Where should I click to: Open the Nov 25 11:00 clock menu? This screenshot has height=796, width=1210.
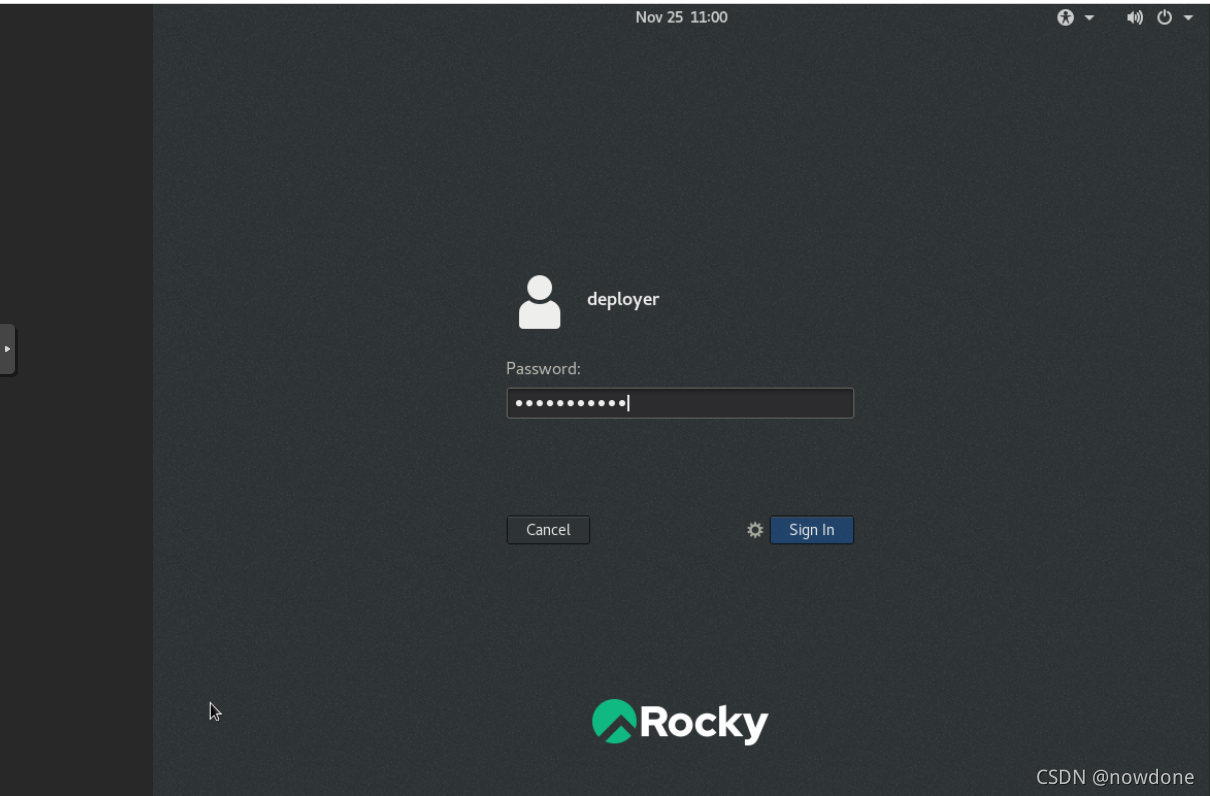coord(681,16)
